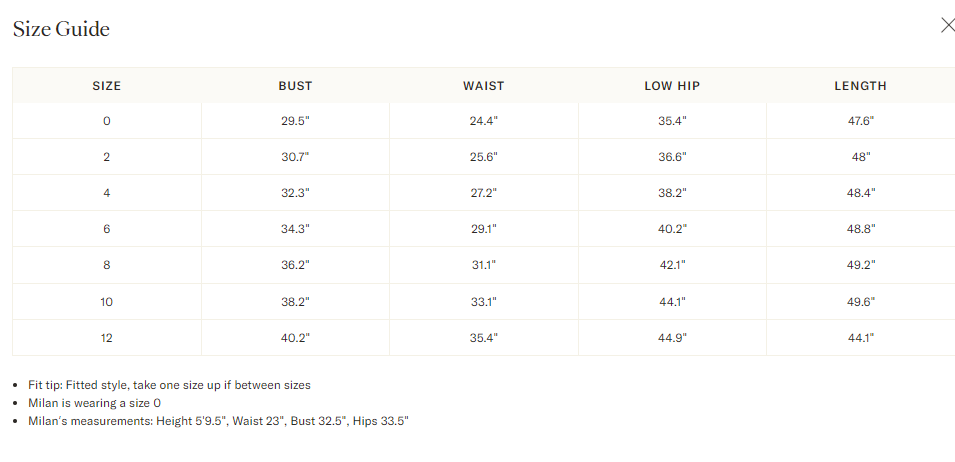The image size is (955, 462).
Task: Click the size 10 row label
Action: click(x=107, y=301)
